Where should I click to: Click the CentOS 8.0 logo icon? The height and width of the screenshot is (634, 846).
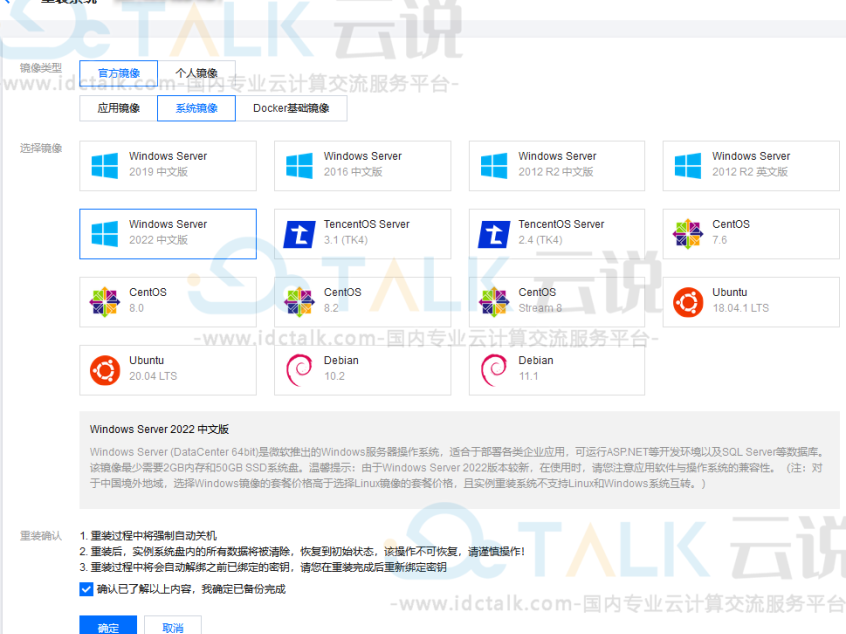click(105, 302)
